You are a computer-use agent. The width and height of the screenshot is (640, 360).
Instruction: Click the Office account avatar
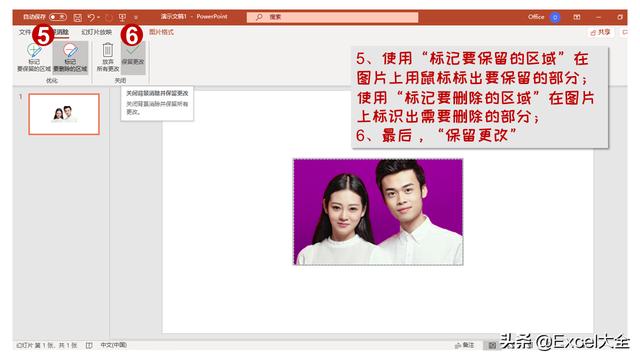click(x=555, y=17)
